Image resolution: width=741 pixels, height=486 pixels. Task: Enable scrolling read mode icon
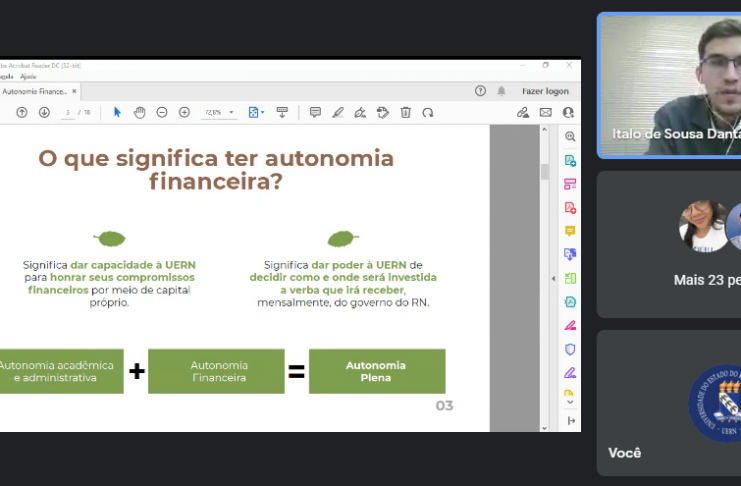pyautogui.click(x=282, y=113)
